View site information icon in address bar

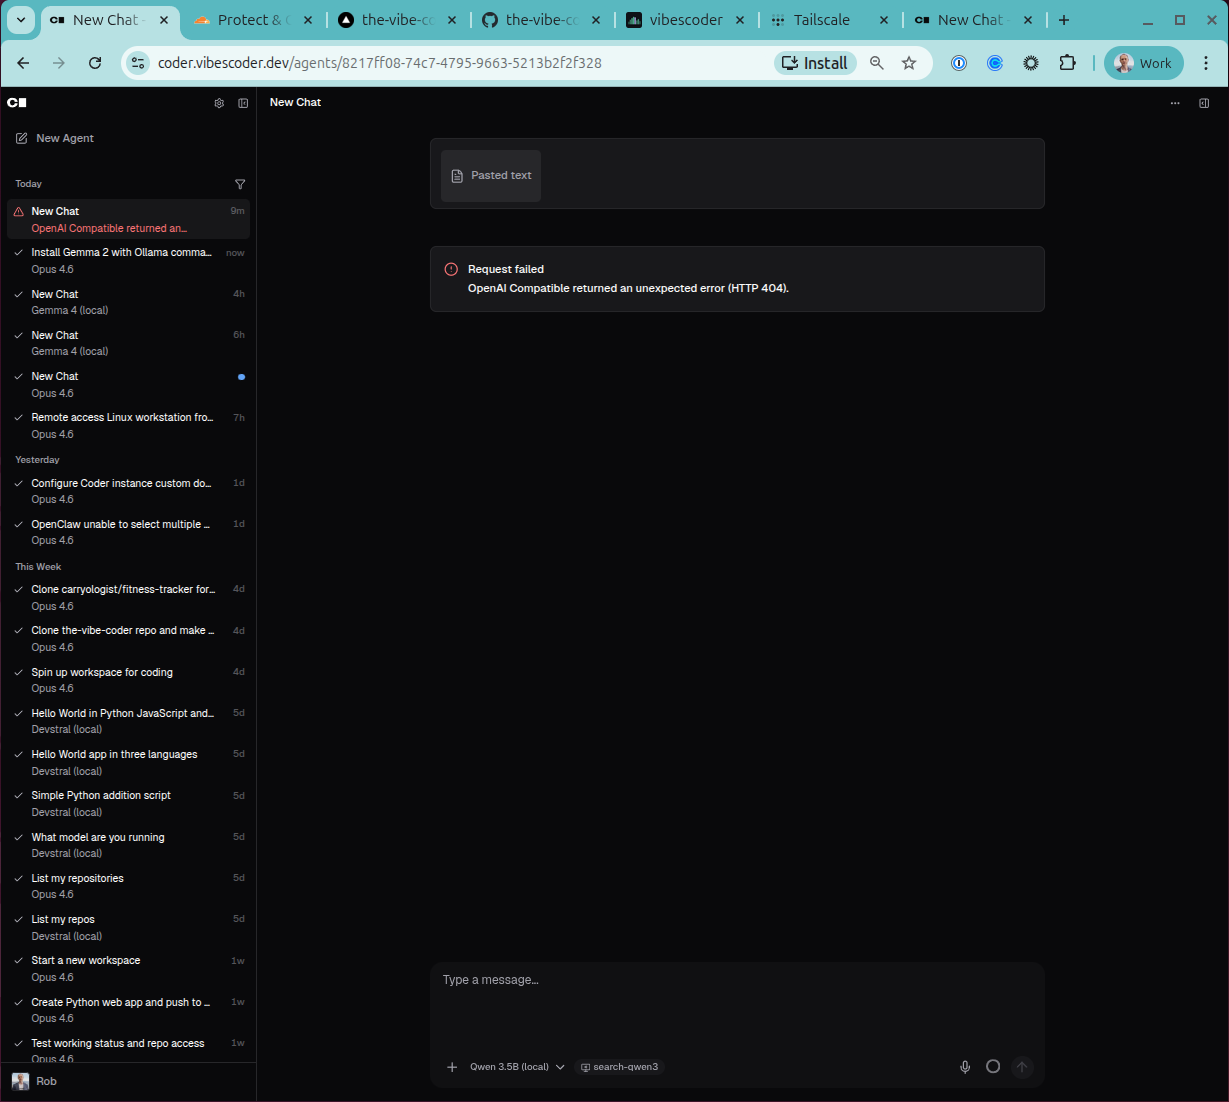tap(138, 63)
